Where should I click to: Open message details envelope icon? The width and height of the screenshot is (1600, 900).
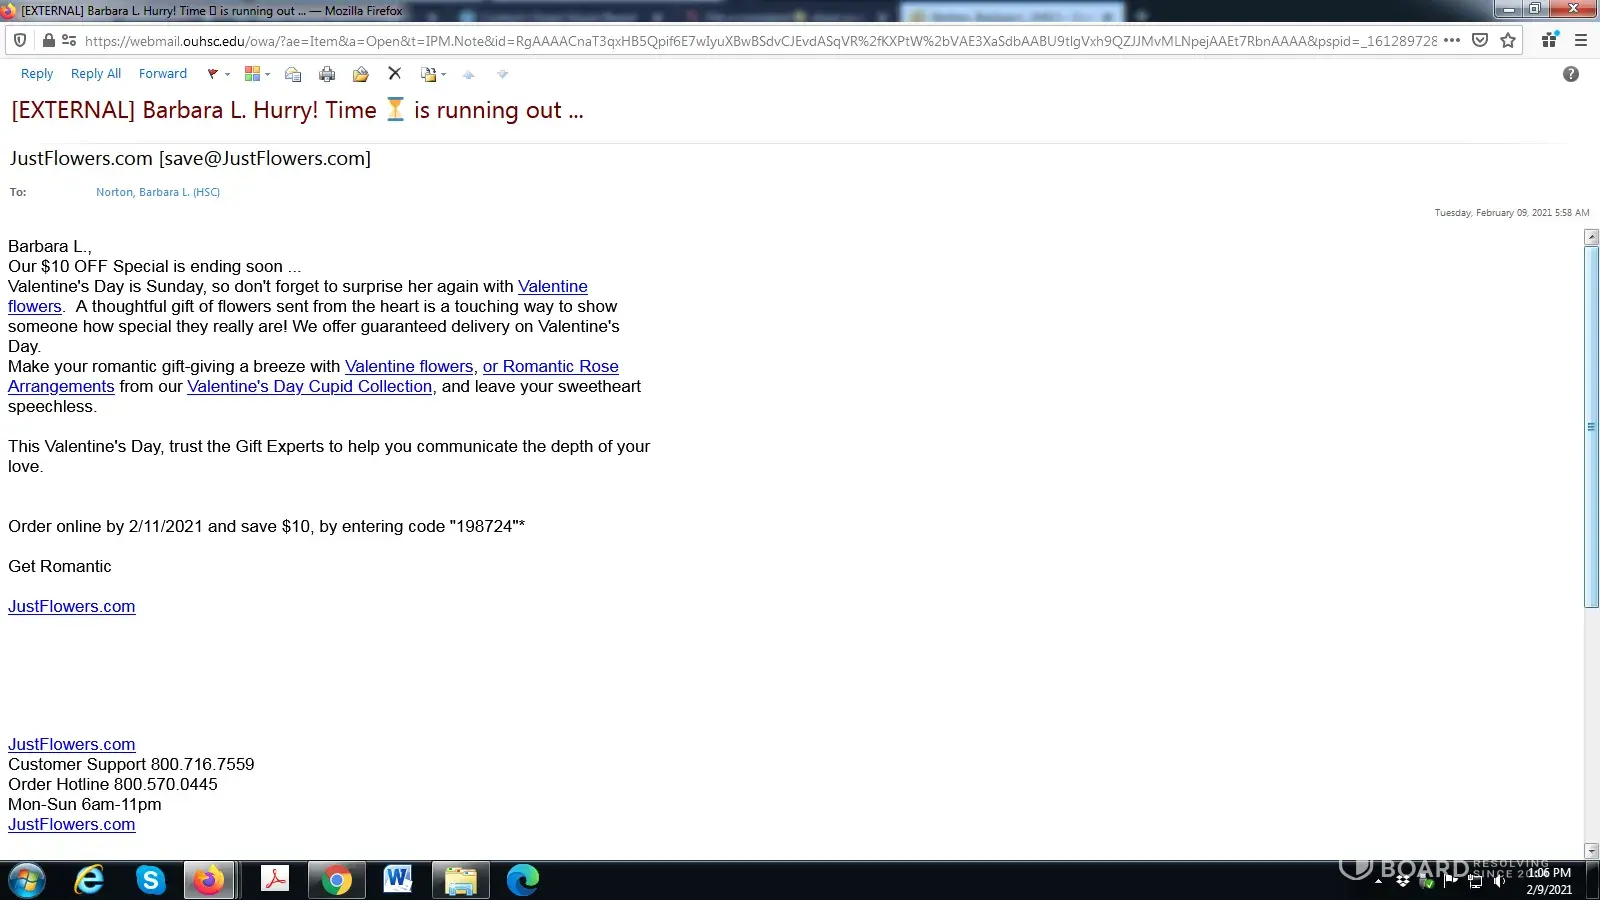point(293,74)
